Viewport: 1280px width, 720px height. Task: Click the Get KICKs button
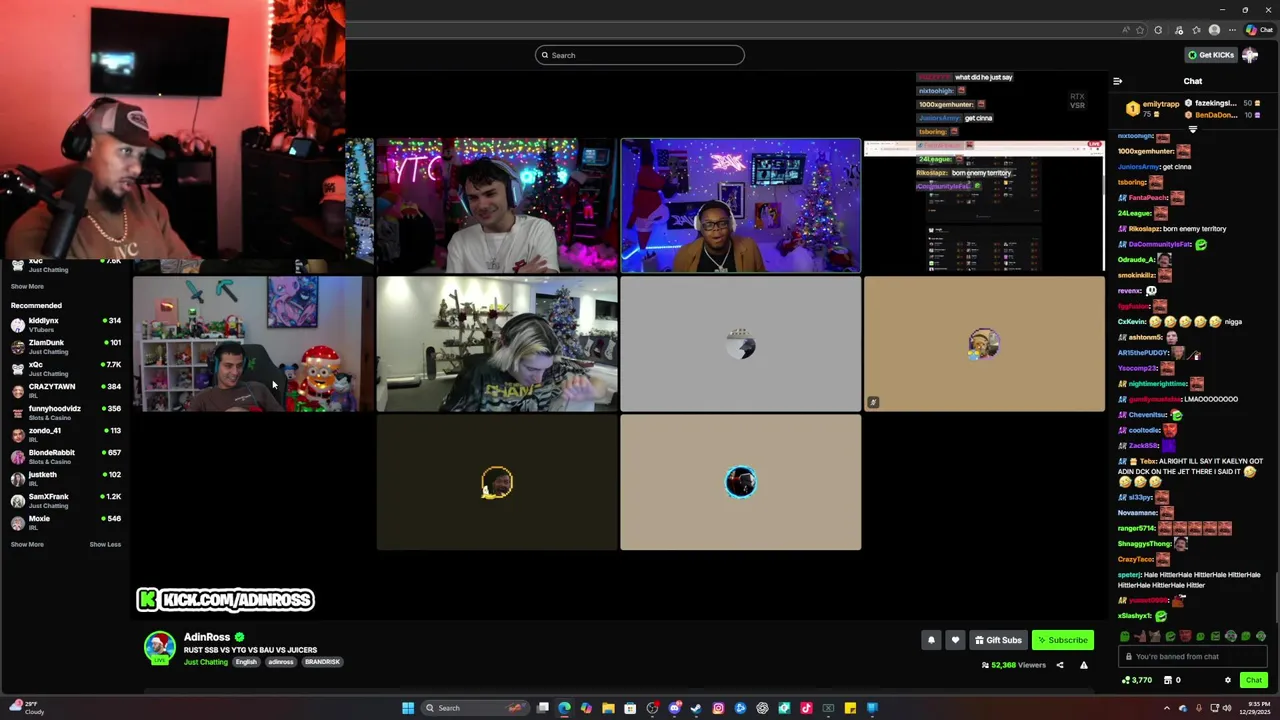(x=1210, y=55)
